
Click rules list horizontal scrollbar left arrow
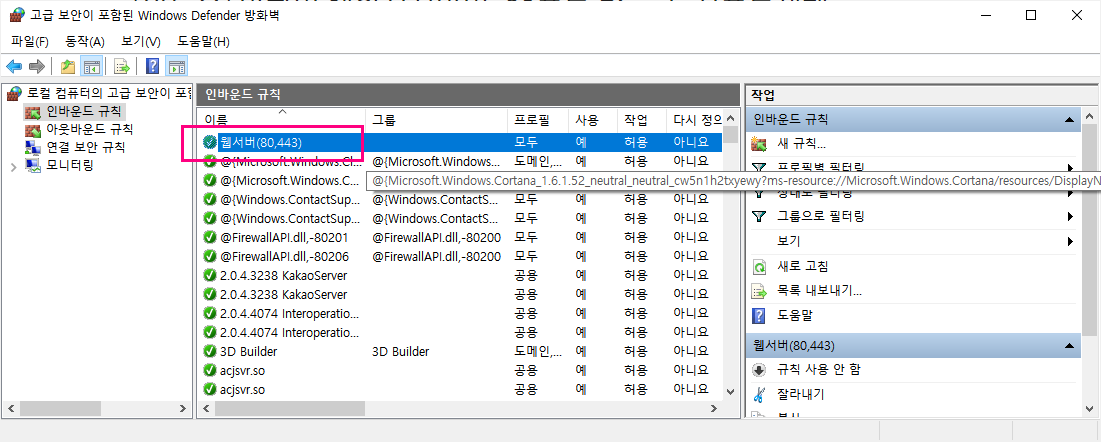[x=206, y=408]
